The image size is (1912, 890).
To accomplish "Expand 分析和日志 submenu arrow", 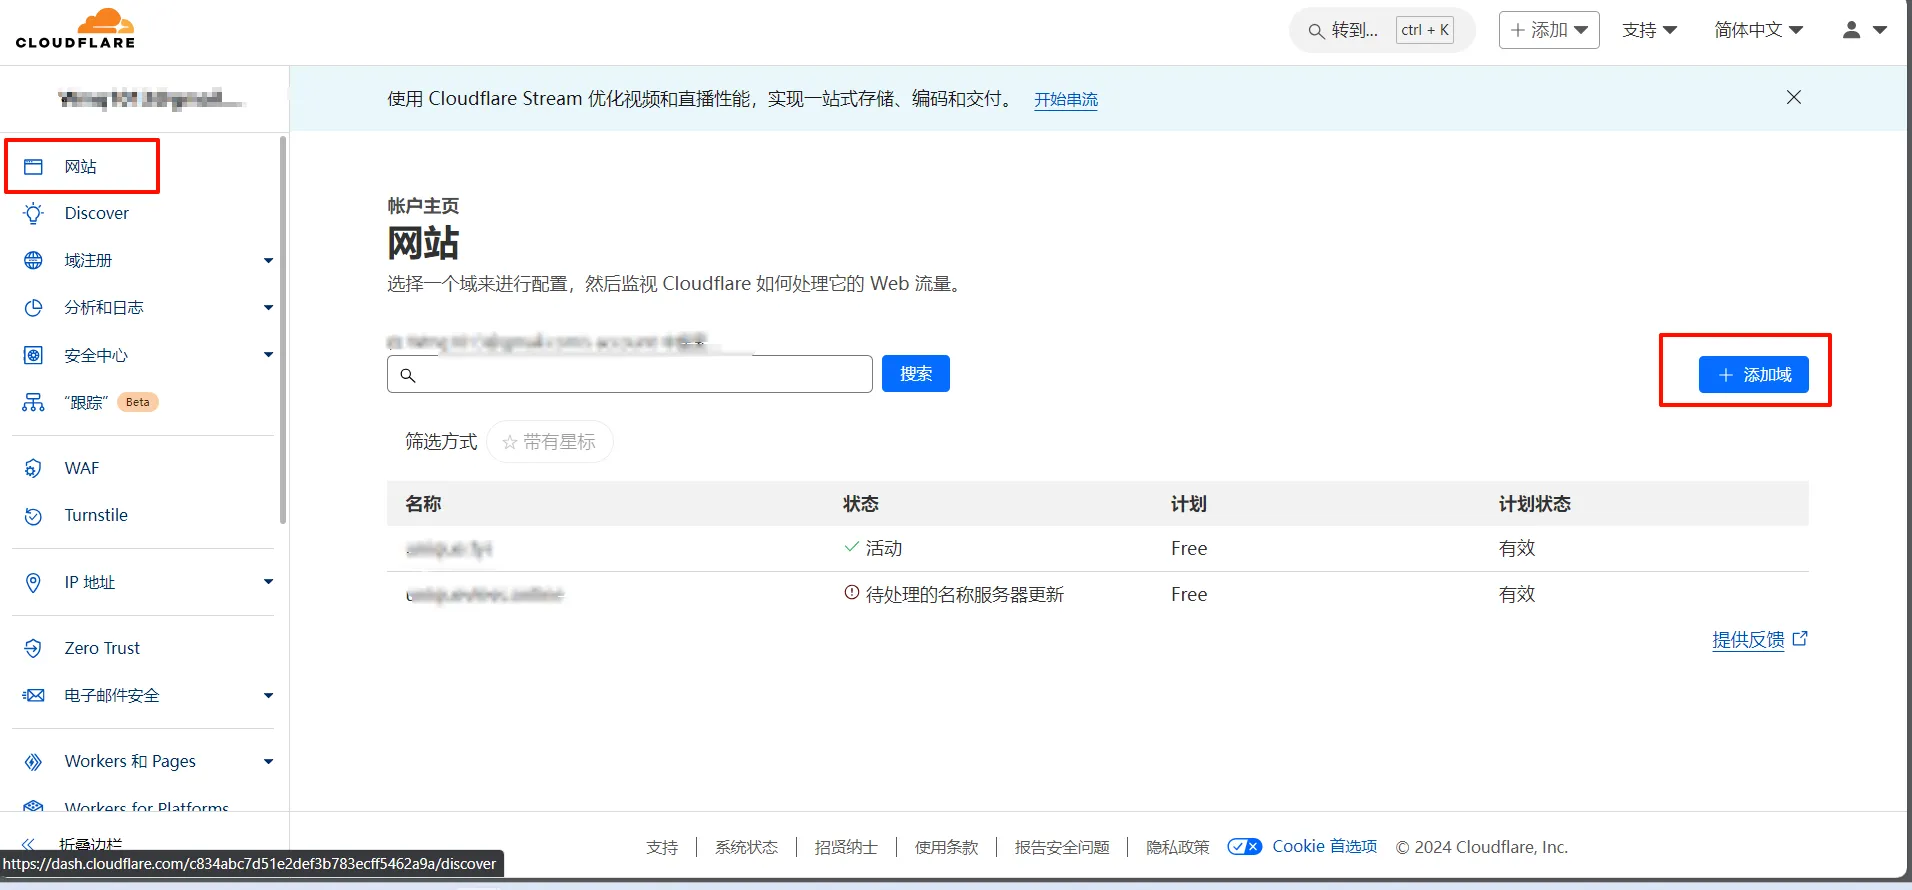I will pos(268,307).
